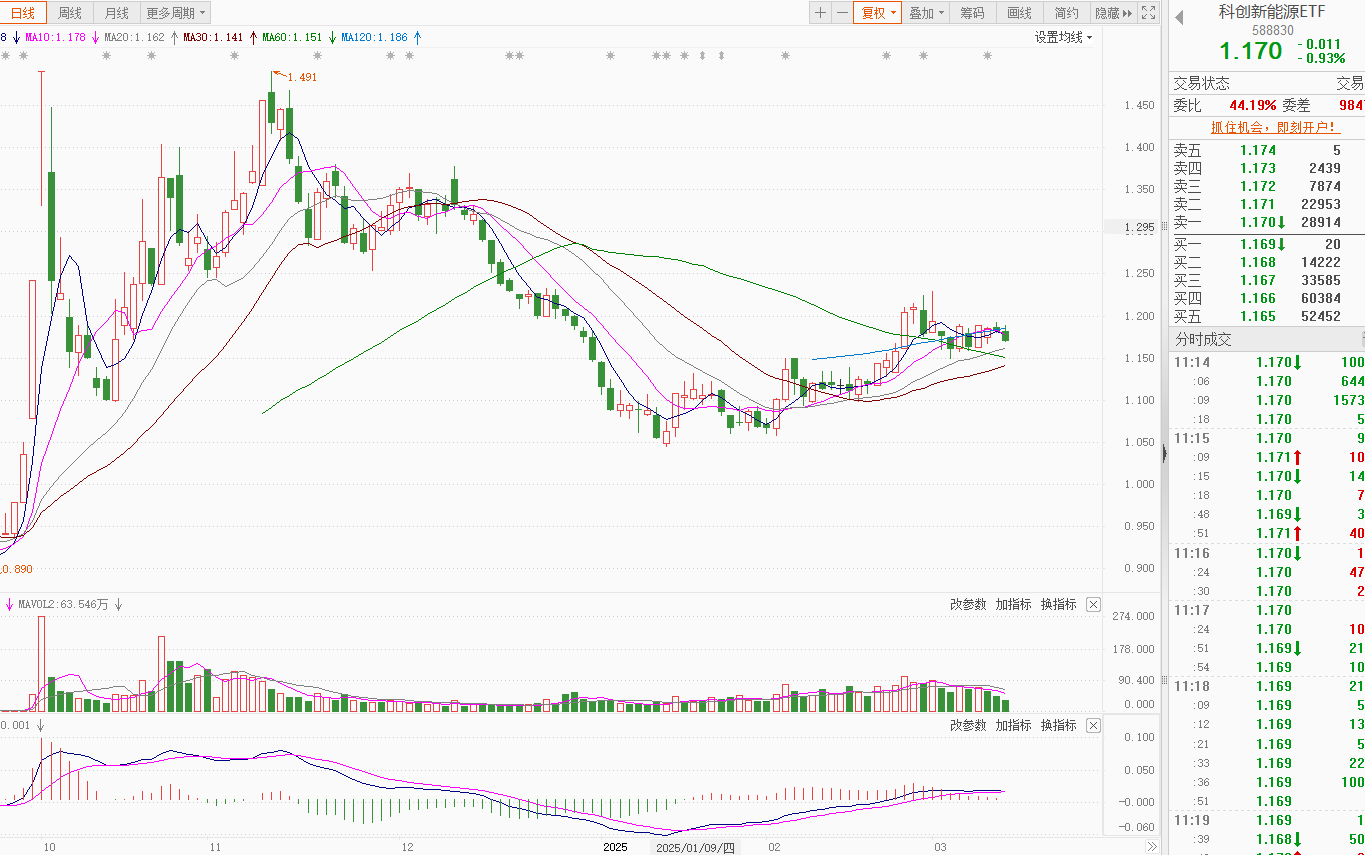Click the arrow icon left of MAVOL2
Viewport: 1365px width, 855px height.
coord(9,604)
